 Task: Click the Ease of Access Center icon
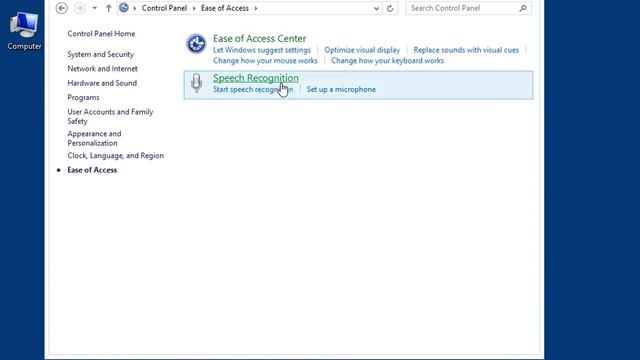(x=196, y=44)
